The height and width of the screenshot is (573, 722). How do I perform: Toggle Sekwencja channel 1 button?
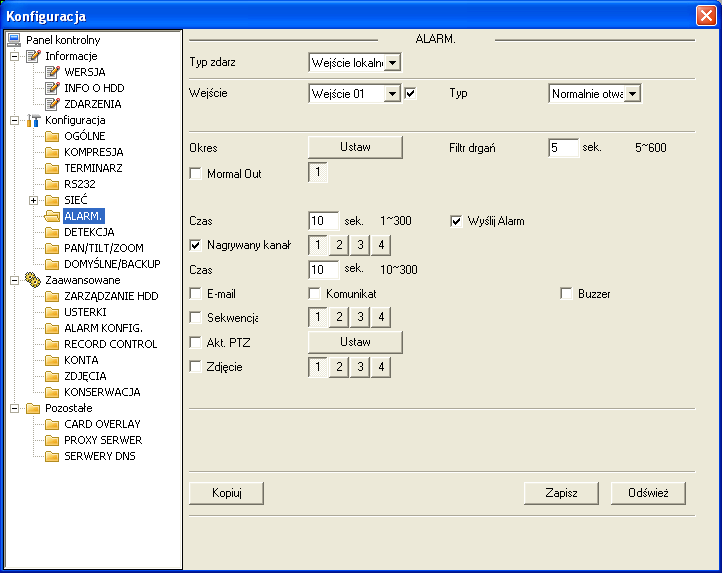pos(318,317)
